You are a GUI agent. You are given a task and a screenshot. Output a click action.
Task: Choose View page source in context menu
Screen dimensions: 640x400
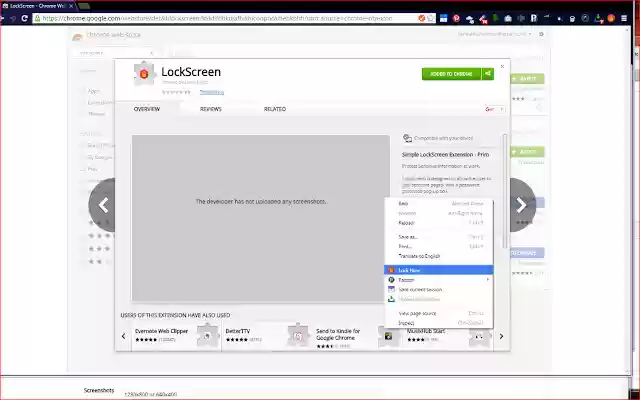click(439, 313)
